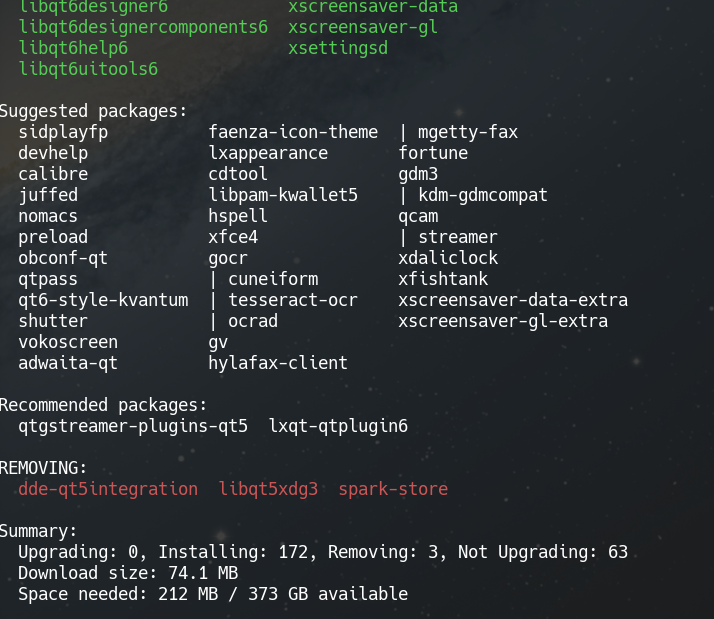The width and height of the screenshot is (714, 619).
Task: Click the Not Upgrading: 63 count
Action: (543, 552)
